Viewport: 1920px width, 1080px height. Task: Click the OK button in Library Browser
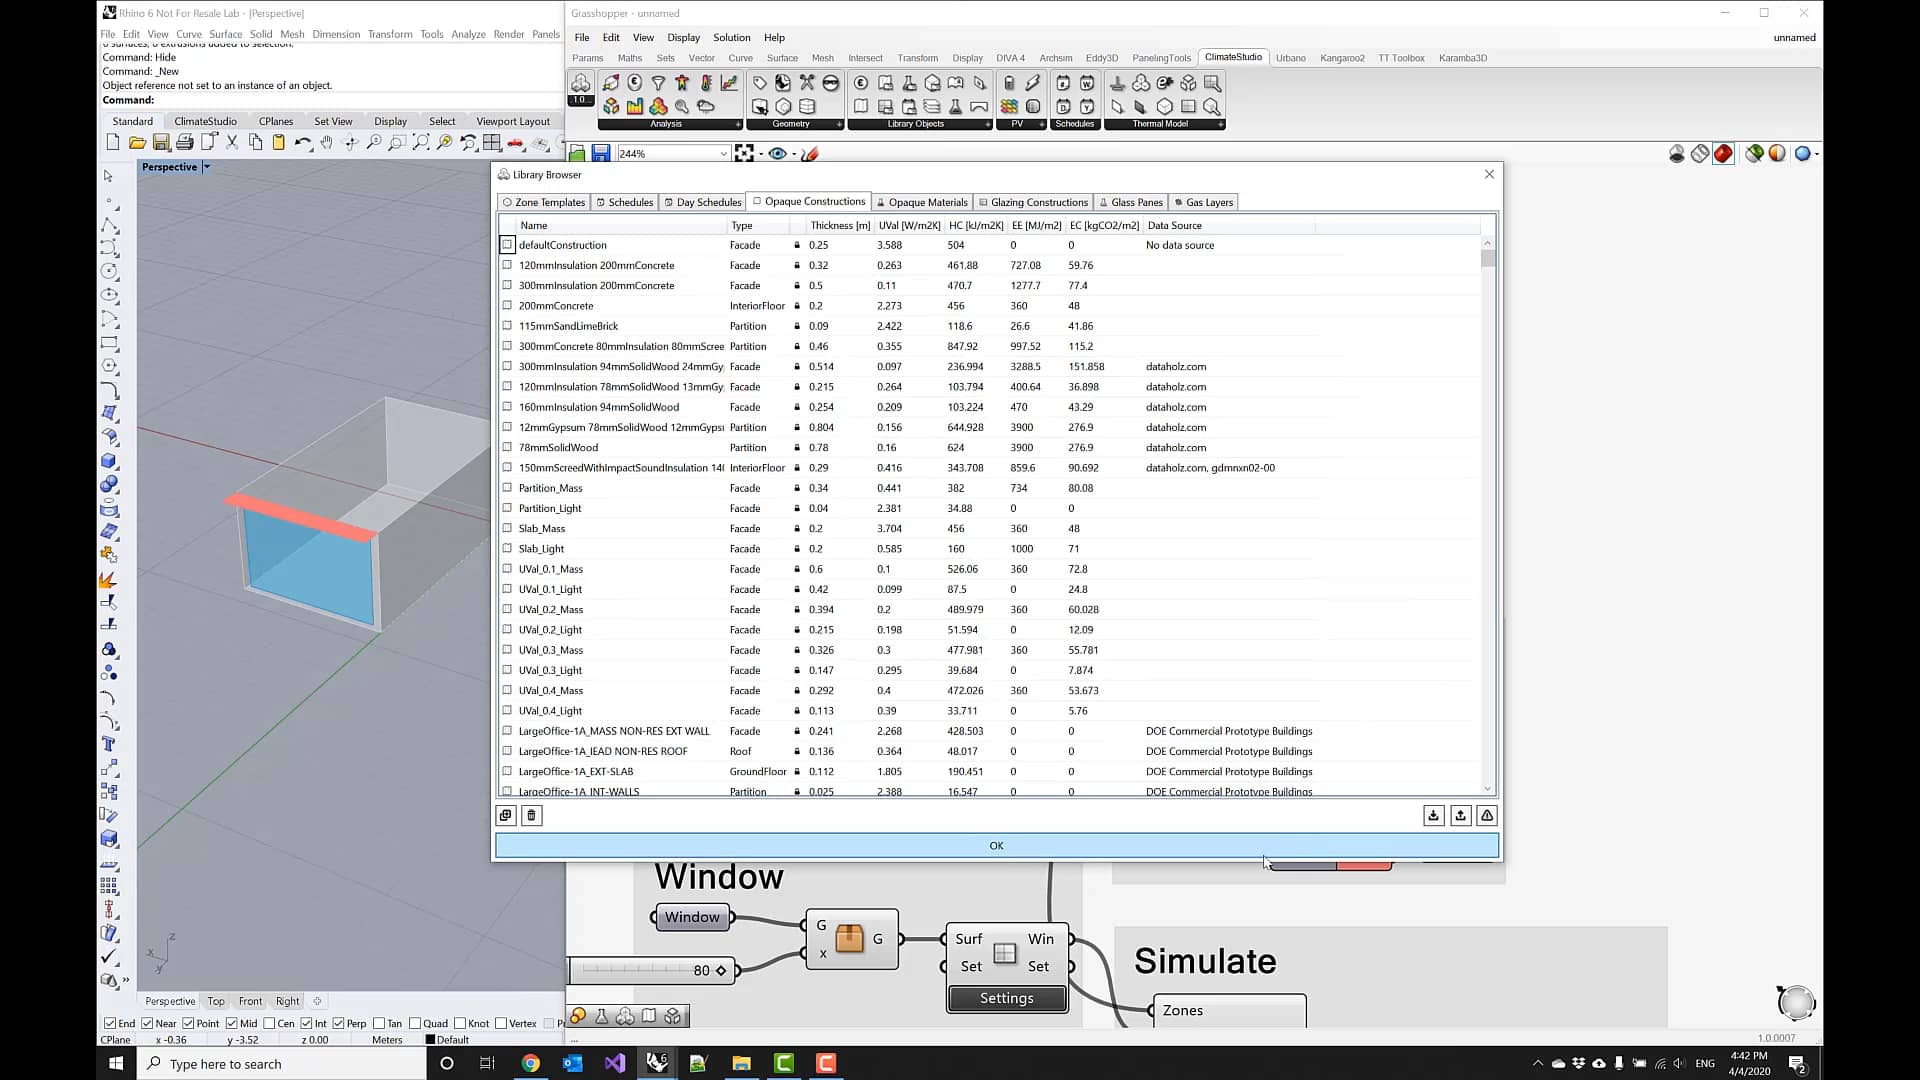point(995,845)
